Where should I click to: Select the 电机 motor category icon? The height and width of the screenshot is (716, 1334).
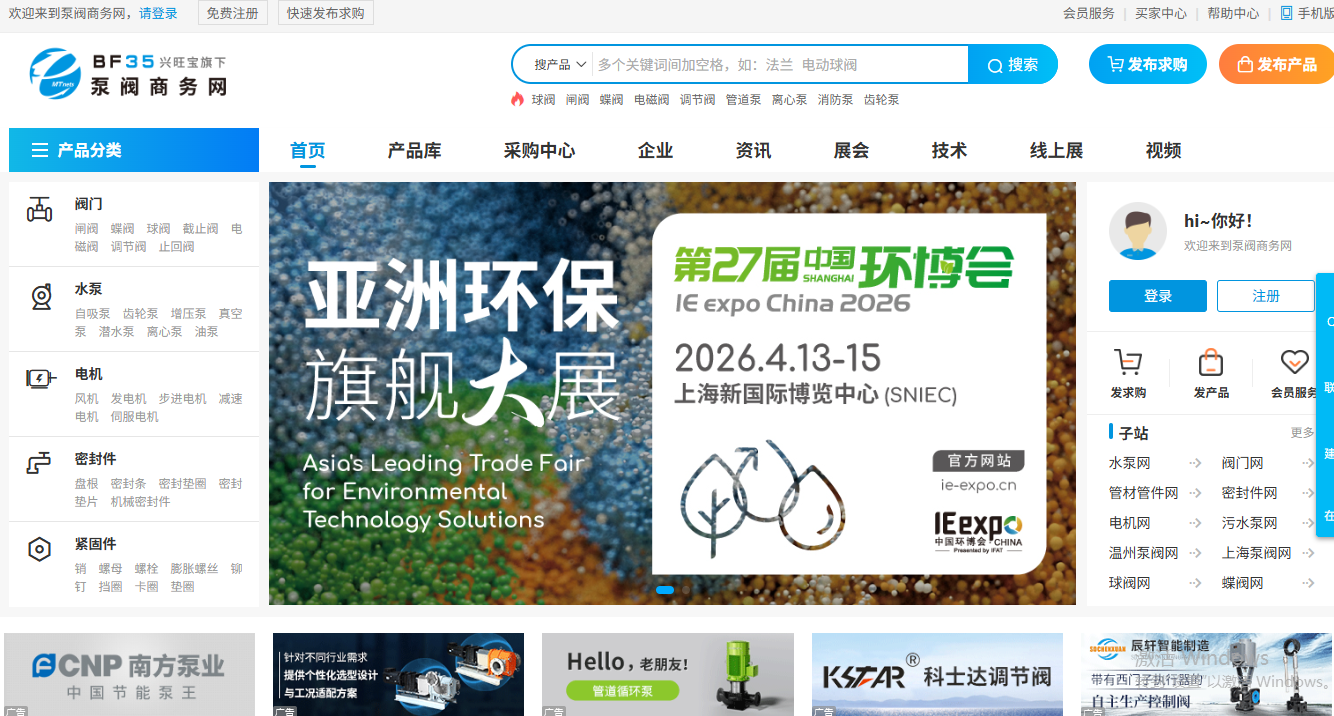click(40, 376)
